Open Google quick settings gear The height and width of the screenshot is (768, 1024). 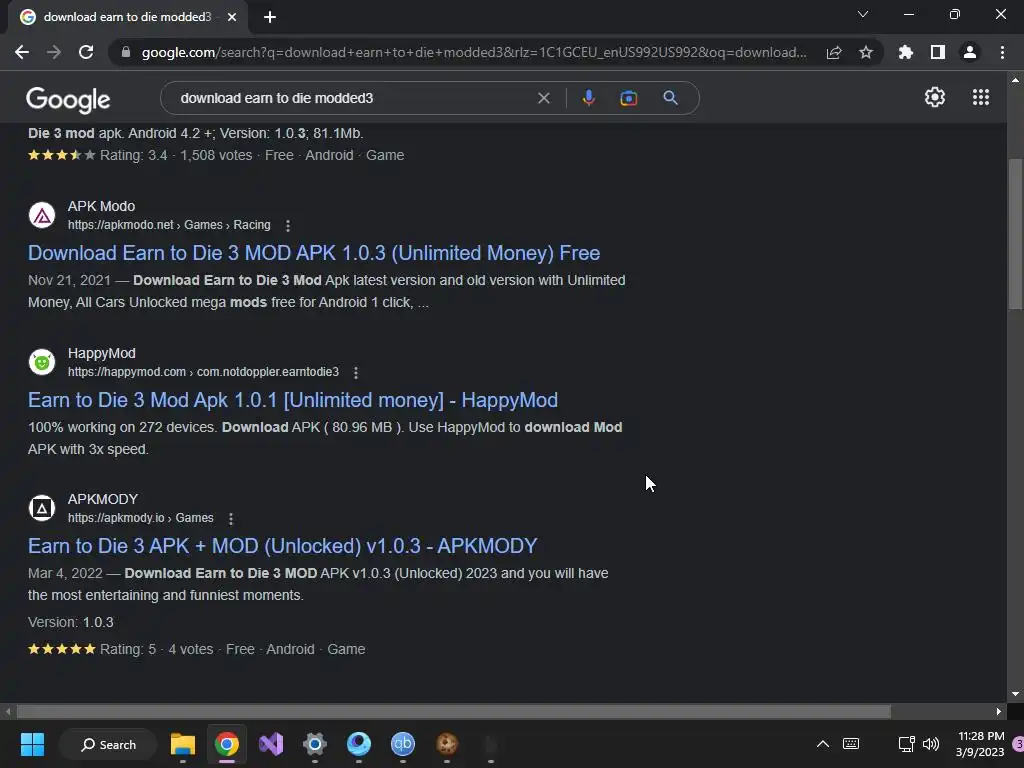935,97
